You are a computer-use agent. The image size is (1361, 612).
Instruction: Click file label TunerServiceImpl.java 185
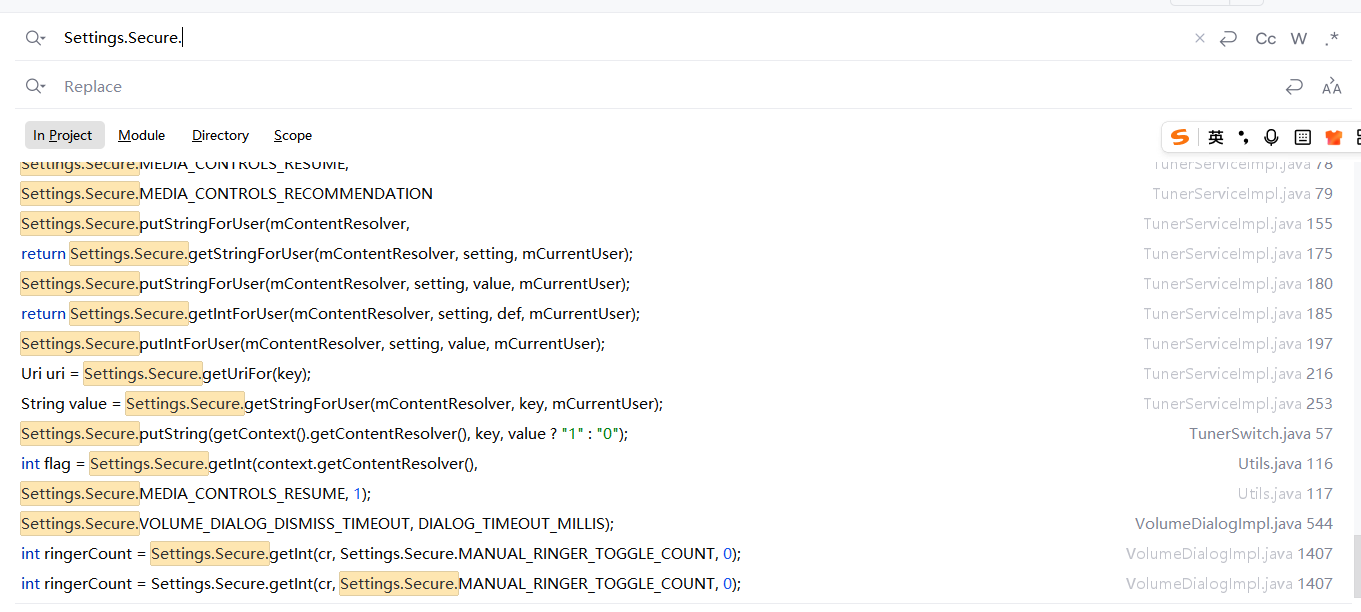coord(1238,313)
